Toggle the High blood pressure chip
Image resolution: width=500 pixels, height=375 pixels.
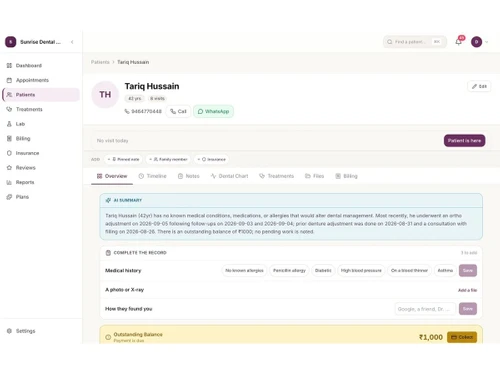(x=361, y=270)
